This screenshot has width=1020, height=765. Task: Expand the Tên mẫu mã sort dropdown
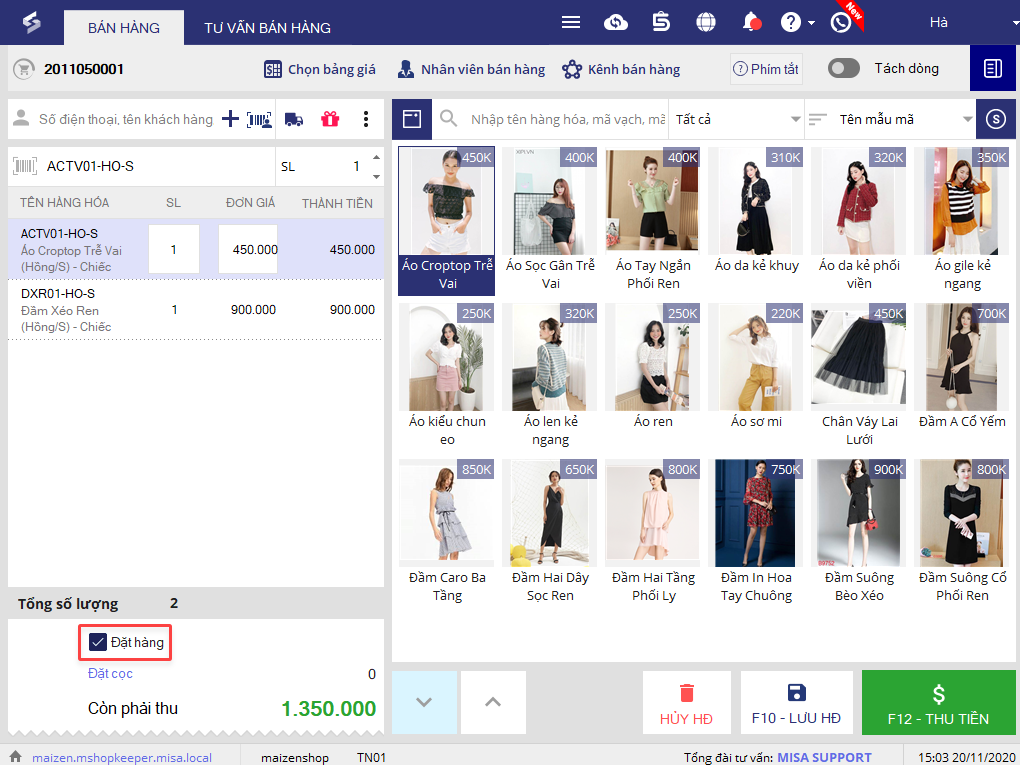[890, 119]
